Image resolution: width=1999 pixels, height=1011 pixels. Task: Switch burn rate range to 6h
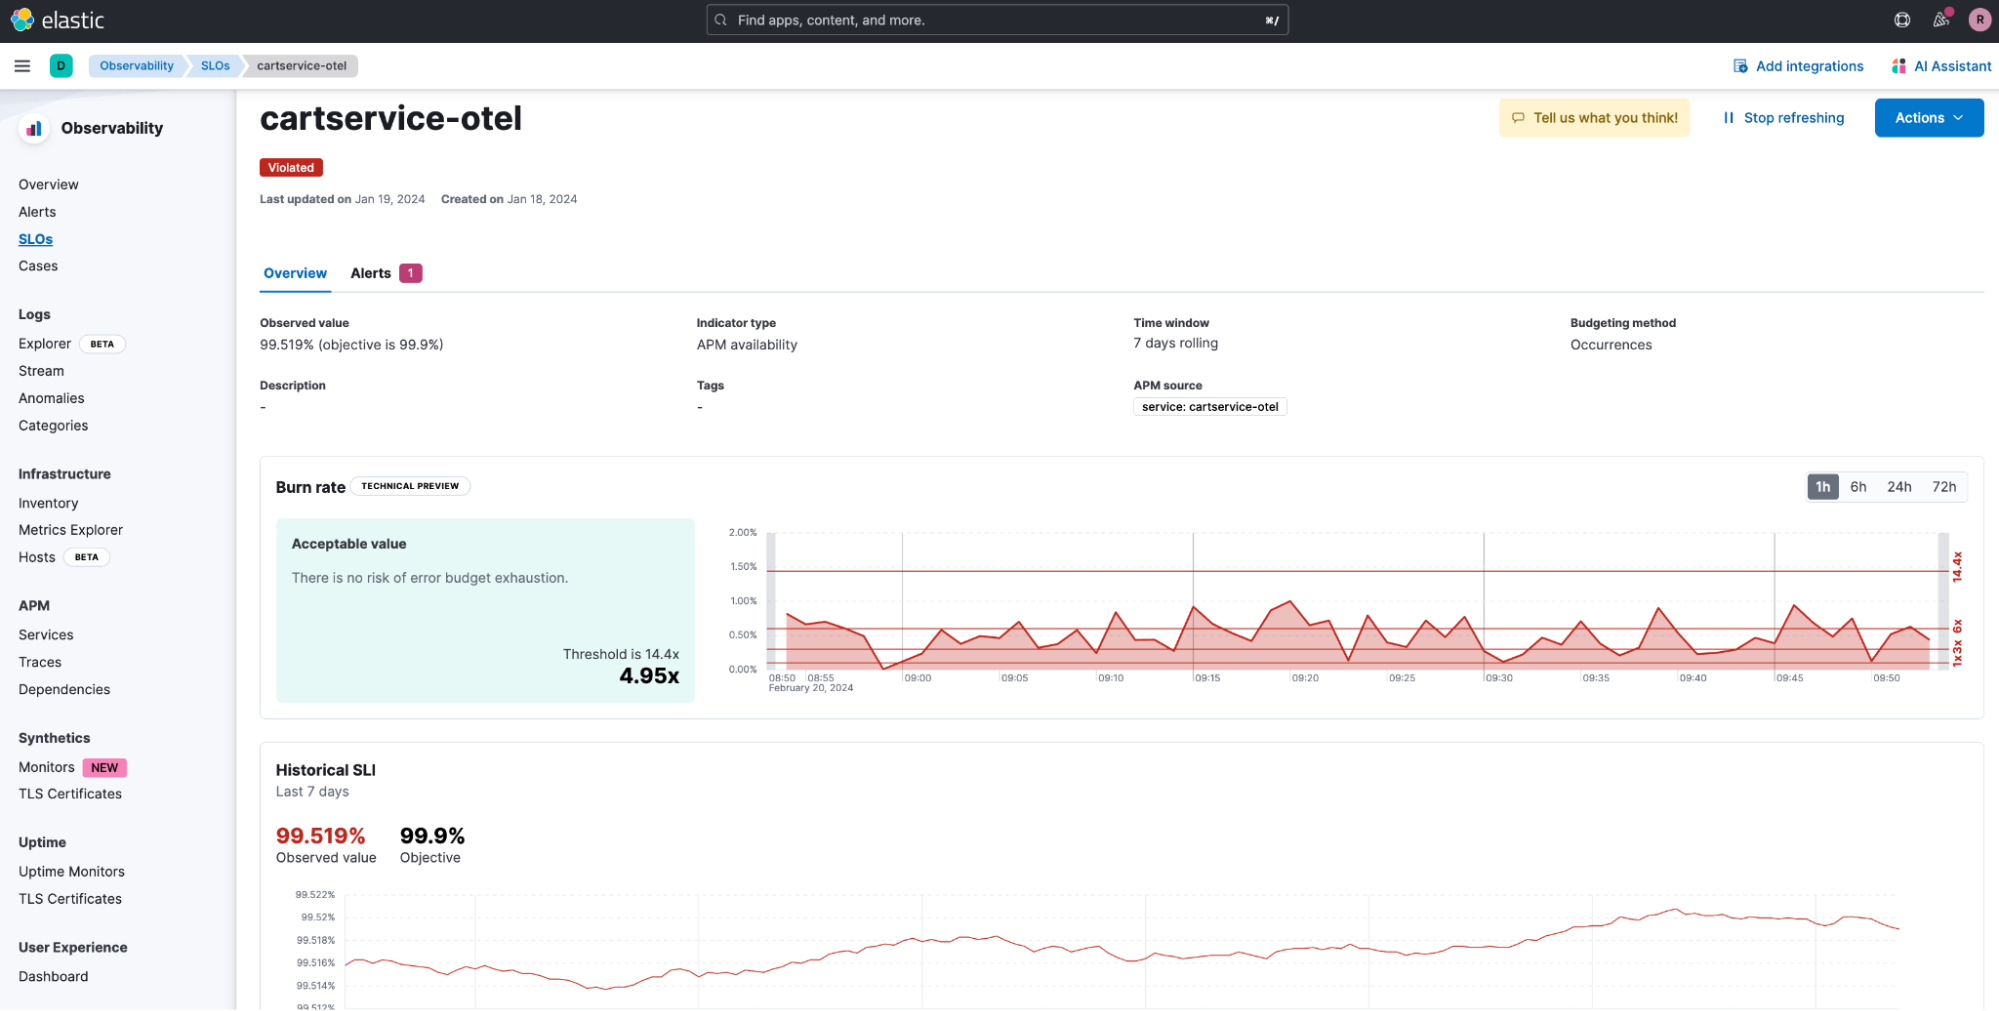tap(1858, 487)
